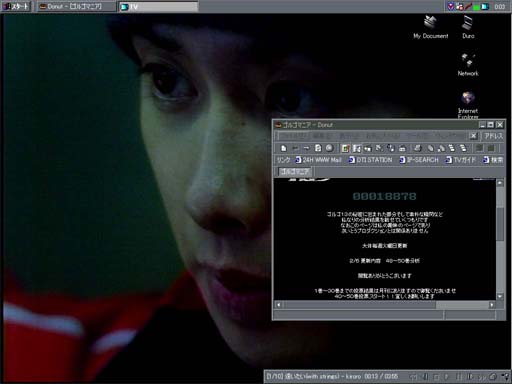Click the printer icon in the toolbar

pos(418,148)
